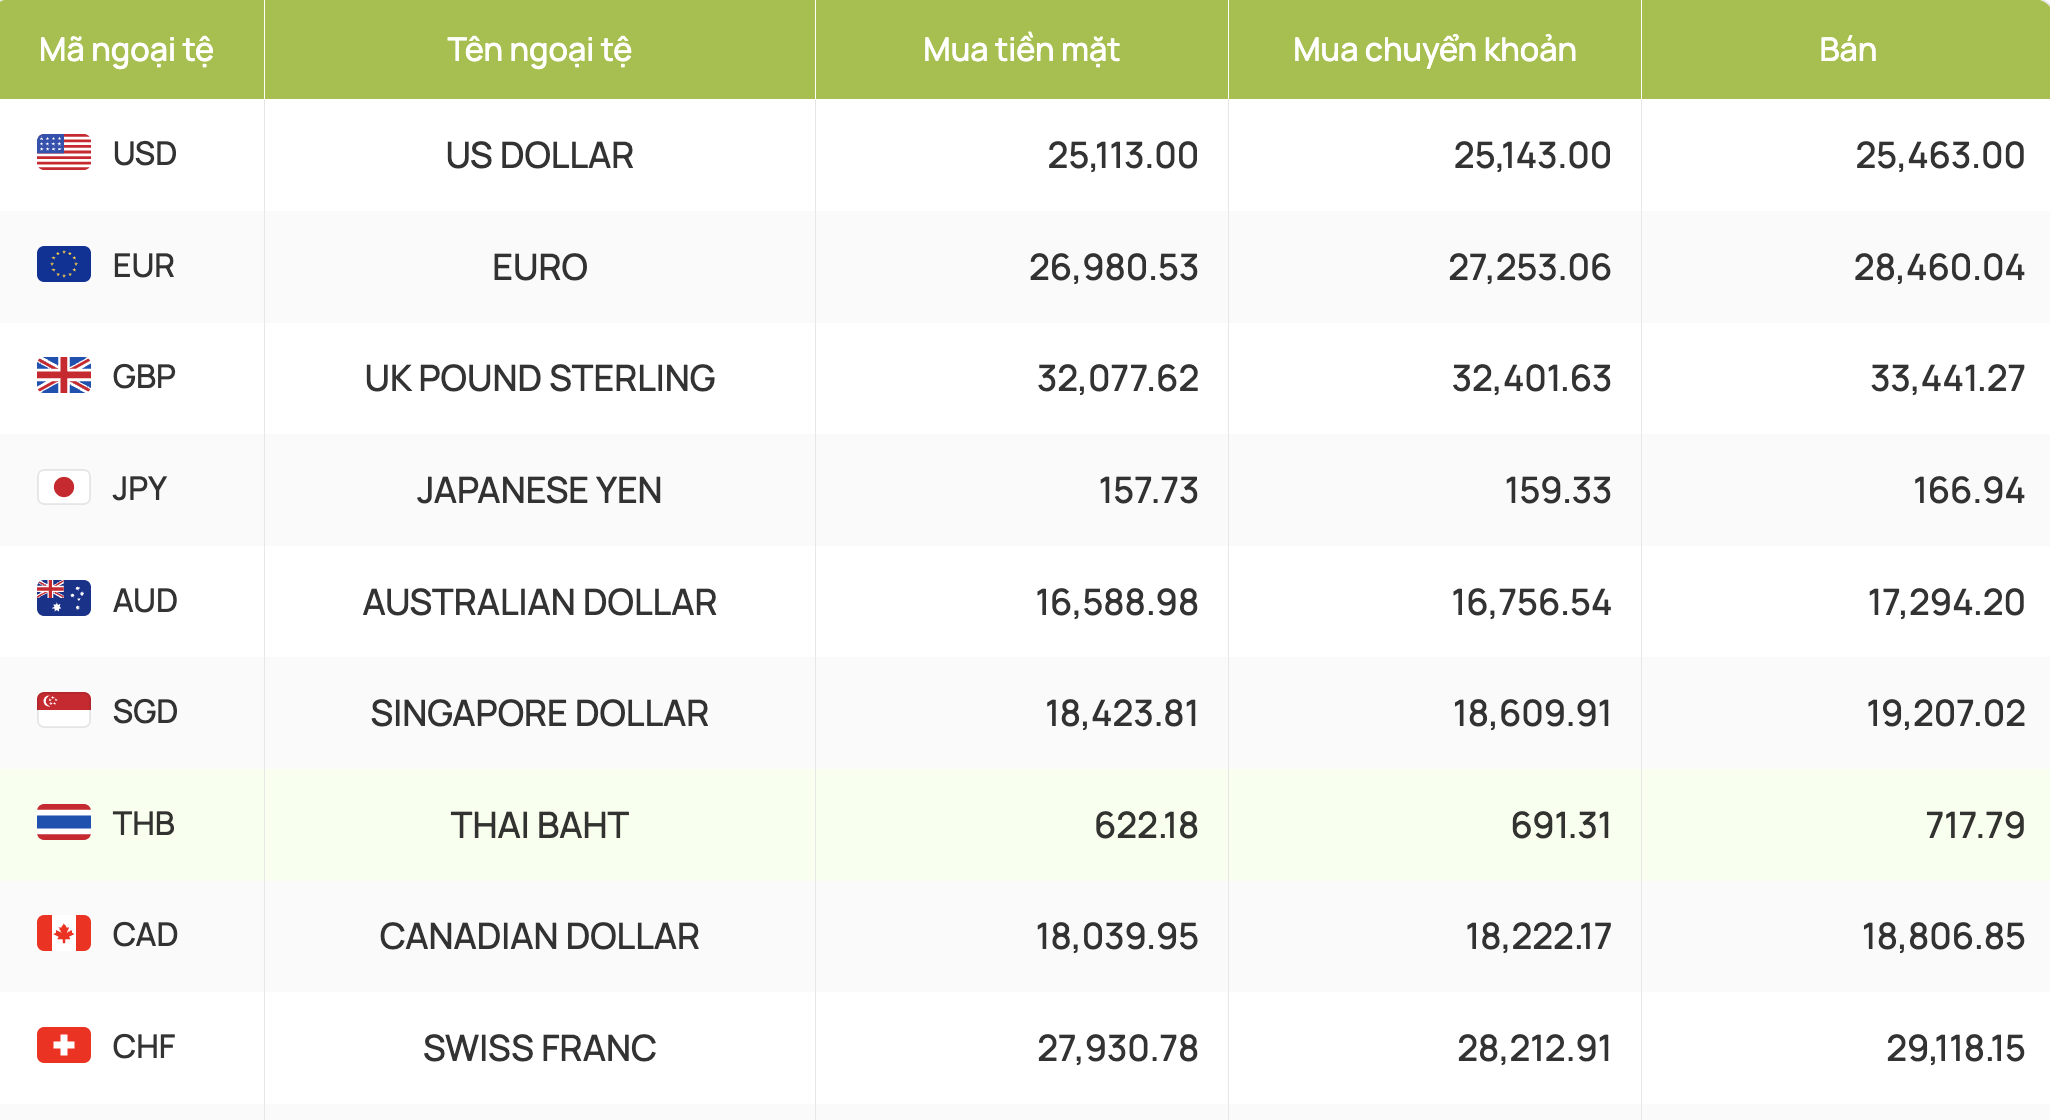This screenshot has height=1120, width=2050.
Task: Click GBP transfer buy rate 32,401.63
Action: pos(1531,378)
